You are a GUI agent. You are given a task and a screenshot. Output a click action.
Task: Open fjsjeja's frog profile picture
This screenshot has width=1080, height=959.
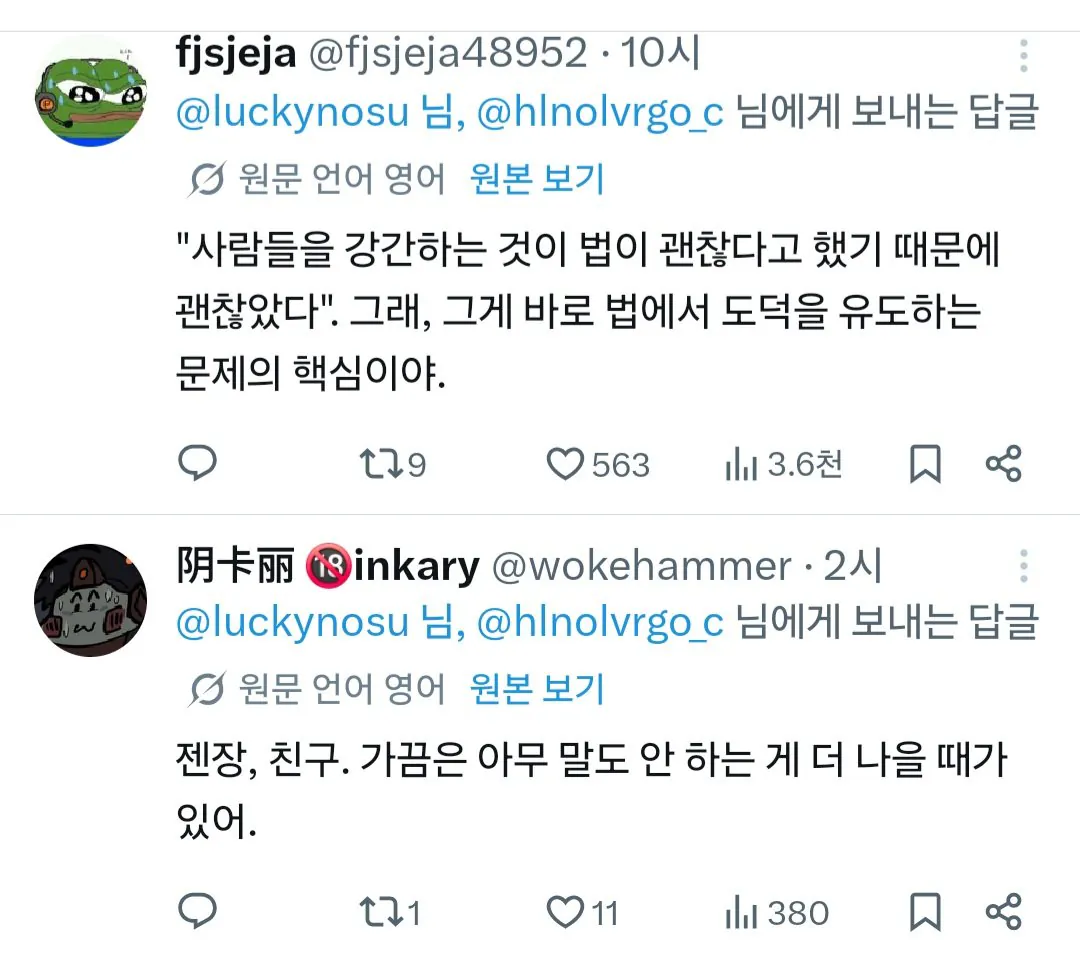(x=91, y=91)
